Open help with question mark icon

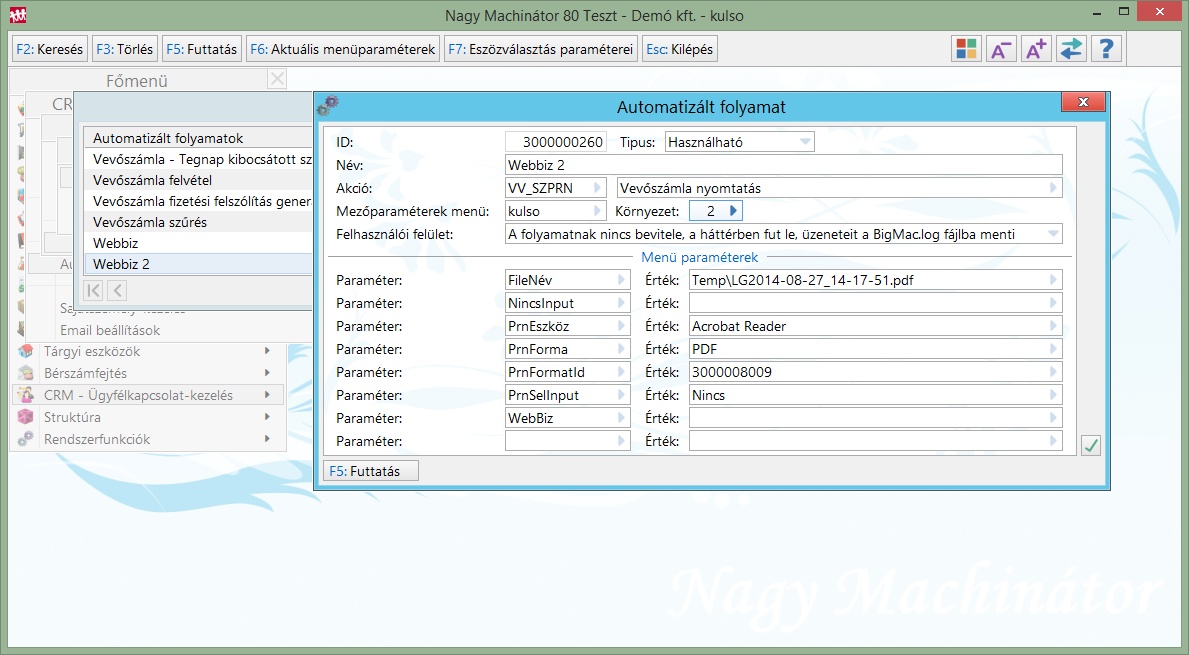[x=1106, y=49]
